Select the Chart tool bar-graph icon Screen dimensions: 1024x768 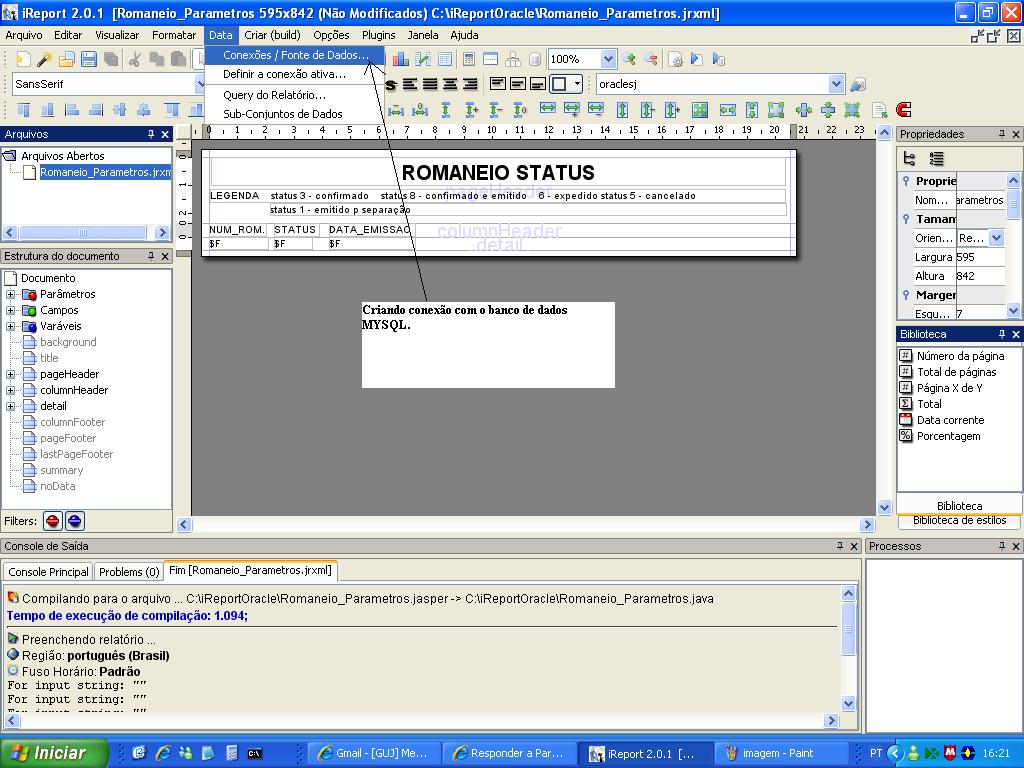401,59
